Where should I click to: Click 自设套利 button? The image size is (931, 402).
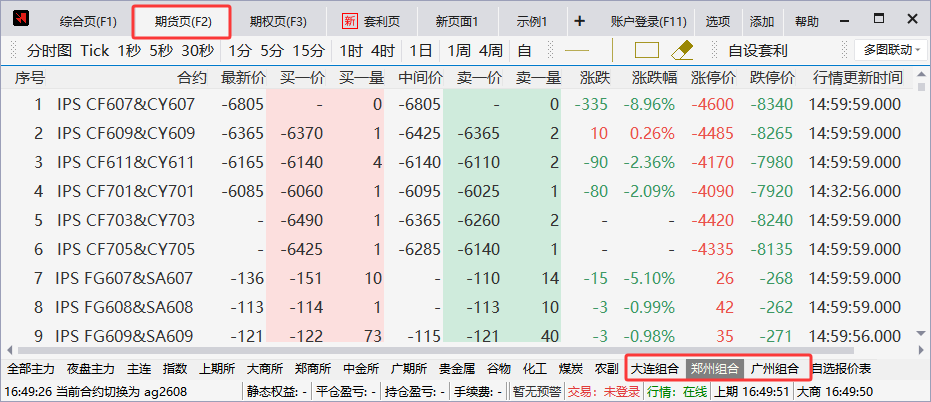pyautogui.click(x=758, y=51)
